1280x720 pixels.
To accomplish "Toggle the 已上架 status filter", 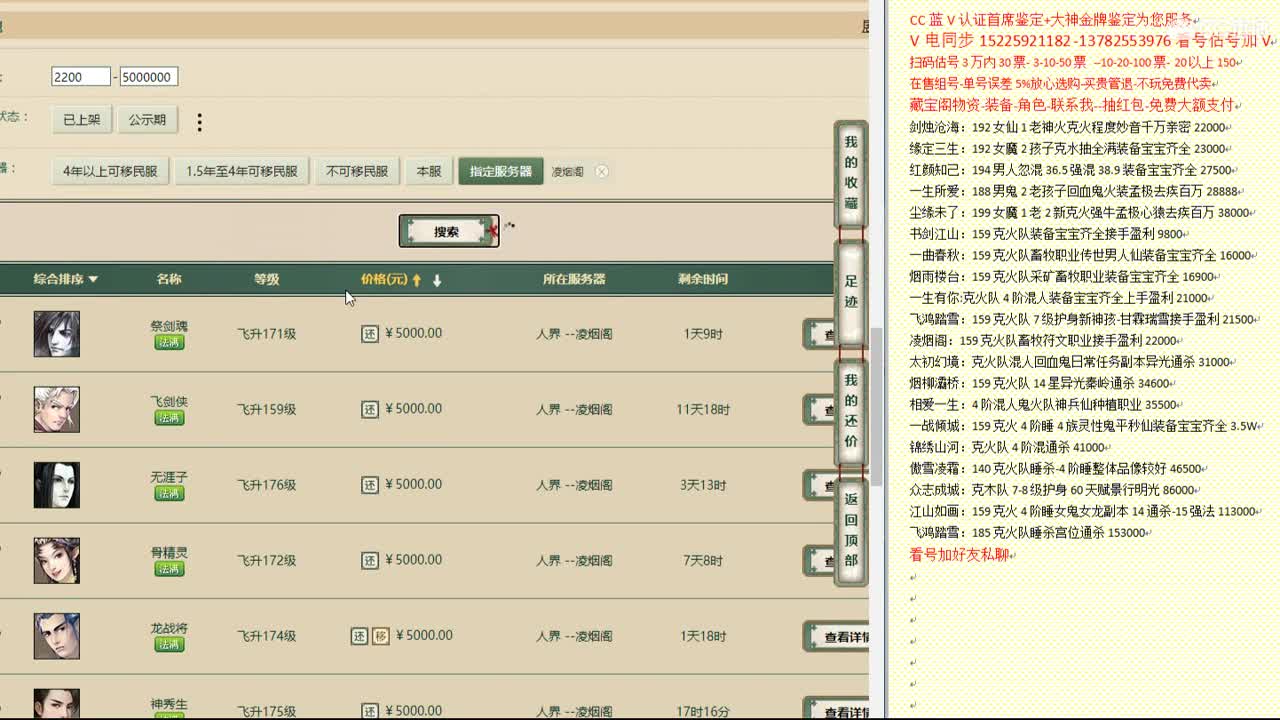I will click(81, 119).
